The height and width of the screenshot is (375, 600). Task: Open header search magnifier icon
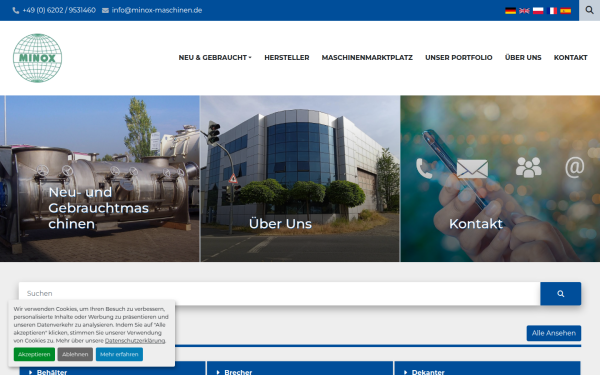pyautogui.click(x=589, y=10)
